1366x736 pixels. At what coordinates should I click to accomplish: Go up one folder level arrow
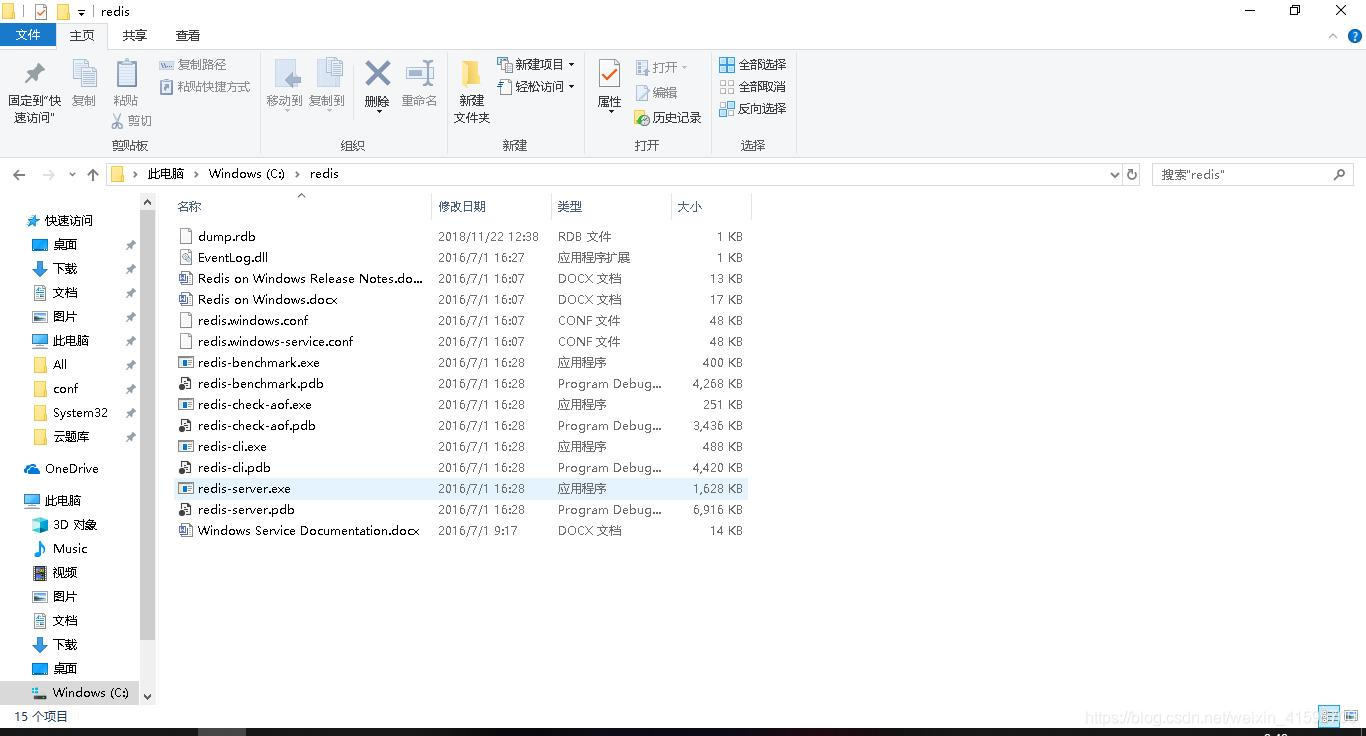coord(93,174)
